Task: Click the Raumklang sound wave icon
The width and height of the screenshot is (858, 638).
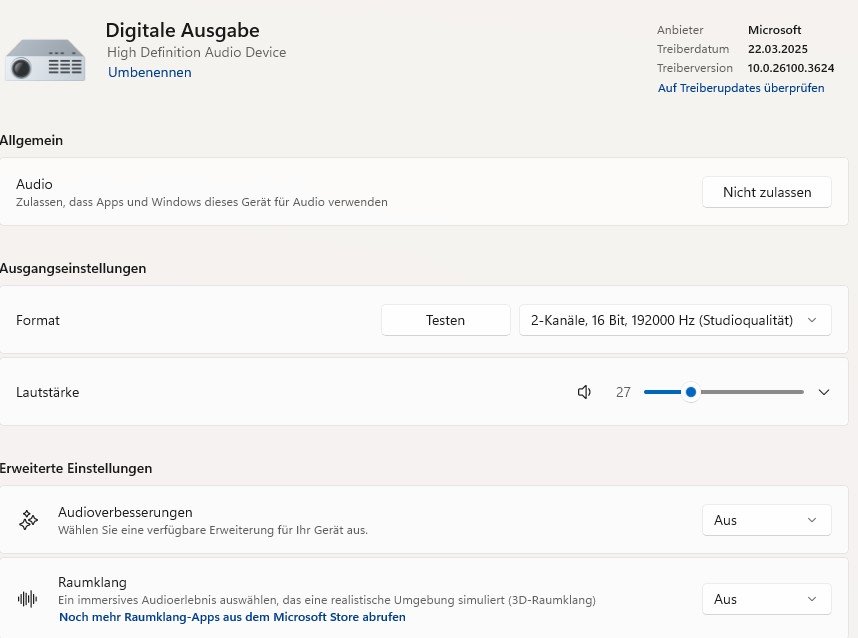Action: point(28,599)
